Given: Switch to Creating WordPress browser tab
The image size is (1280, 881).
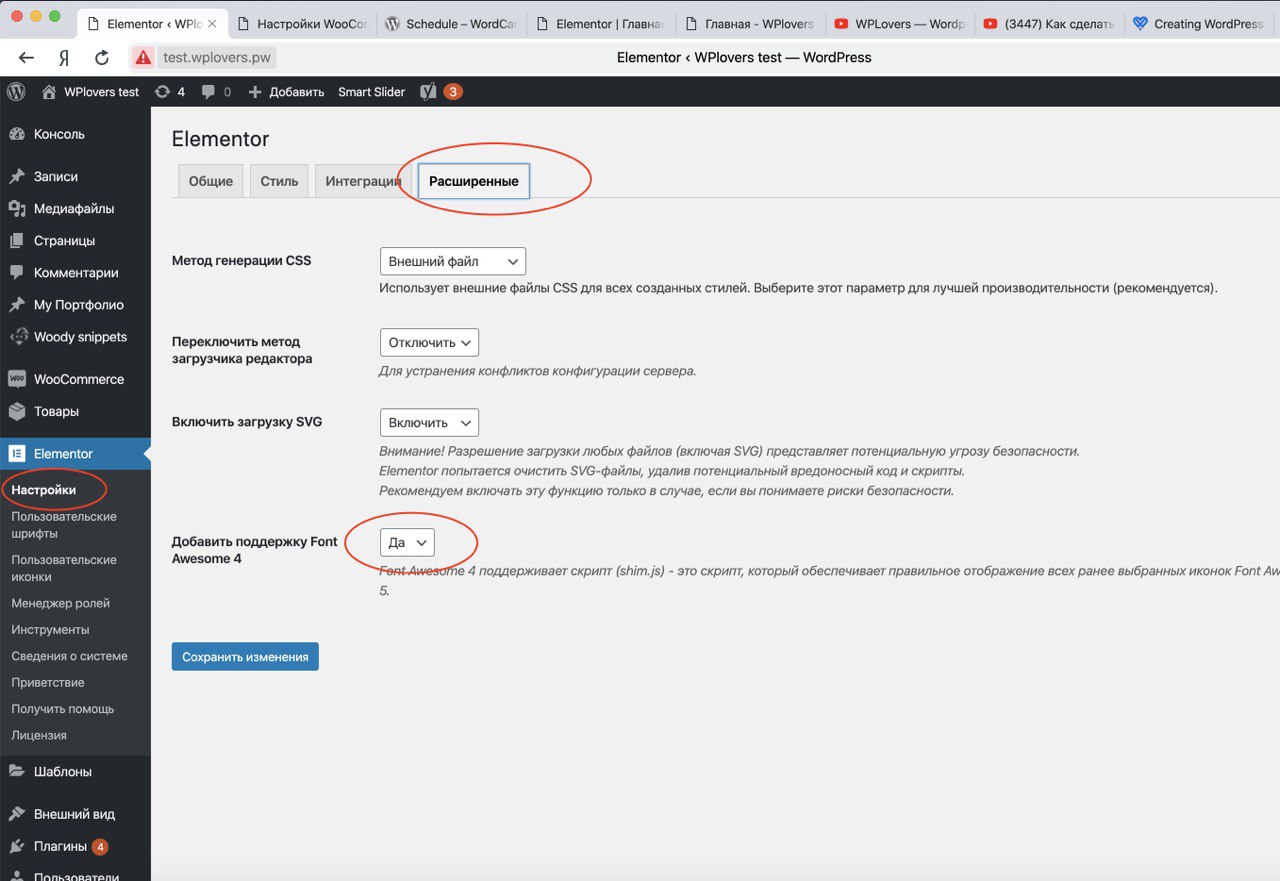Looking at the screenshot, I should (1199, 24).
